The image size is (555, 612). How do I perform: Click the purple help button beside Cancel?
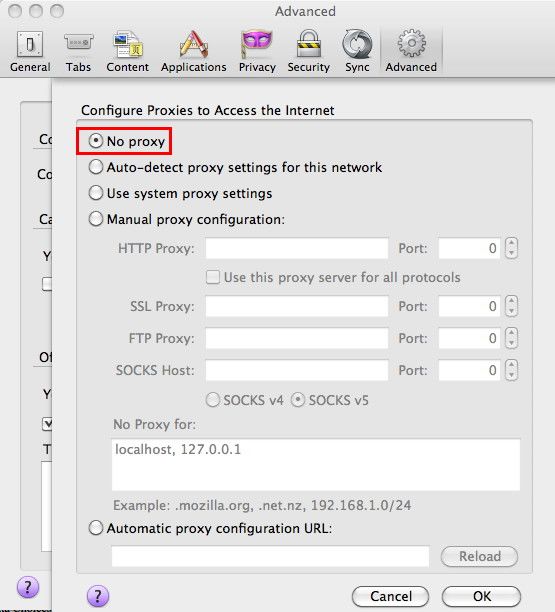[98, 596]
